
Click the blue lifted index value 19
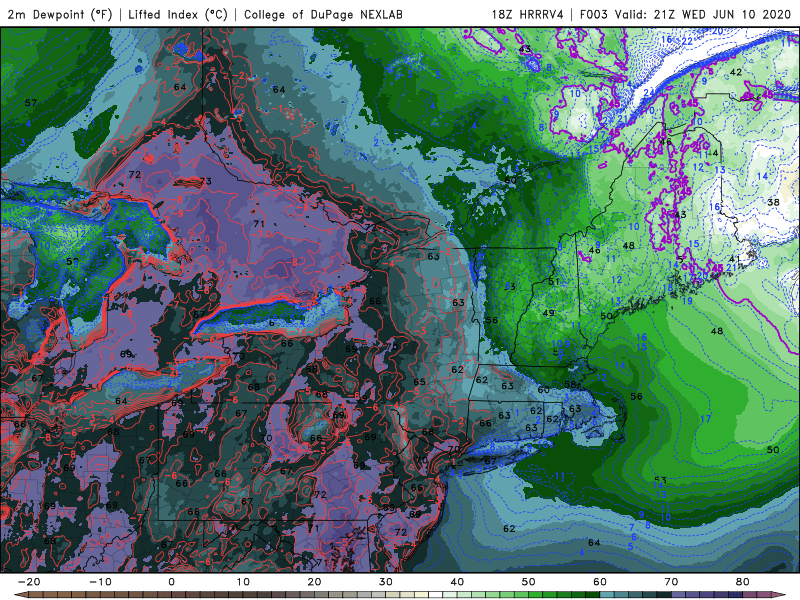687,301
